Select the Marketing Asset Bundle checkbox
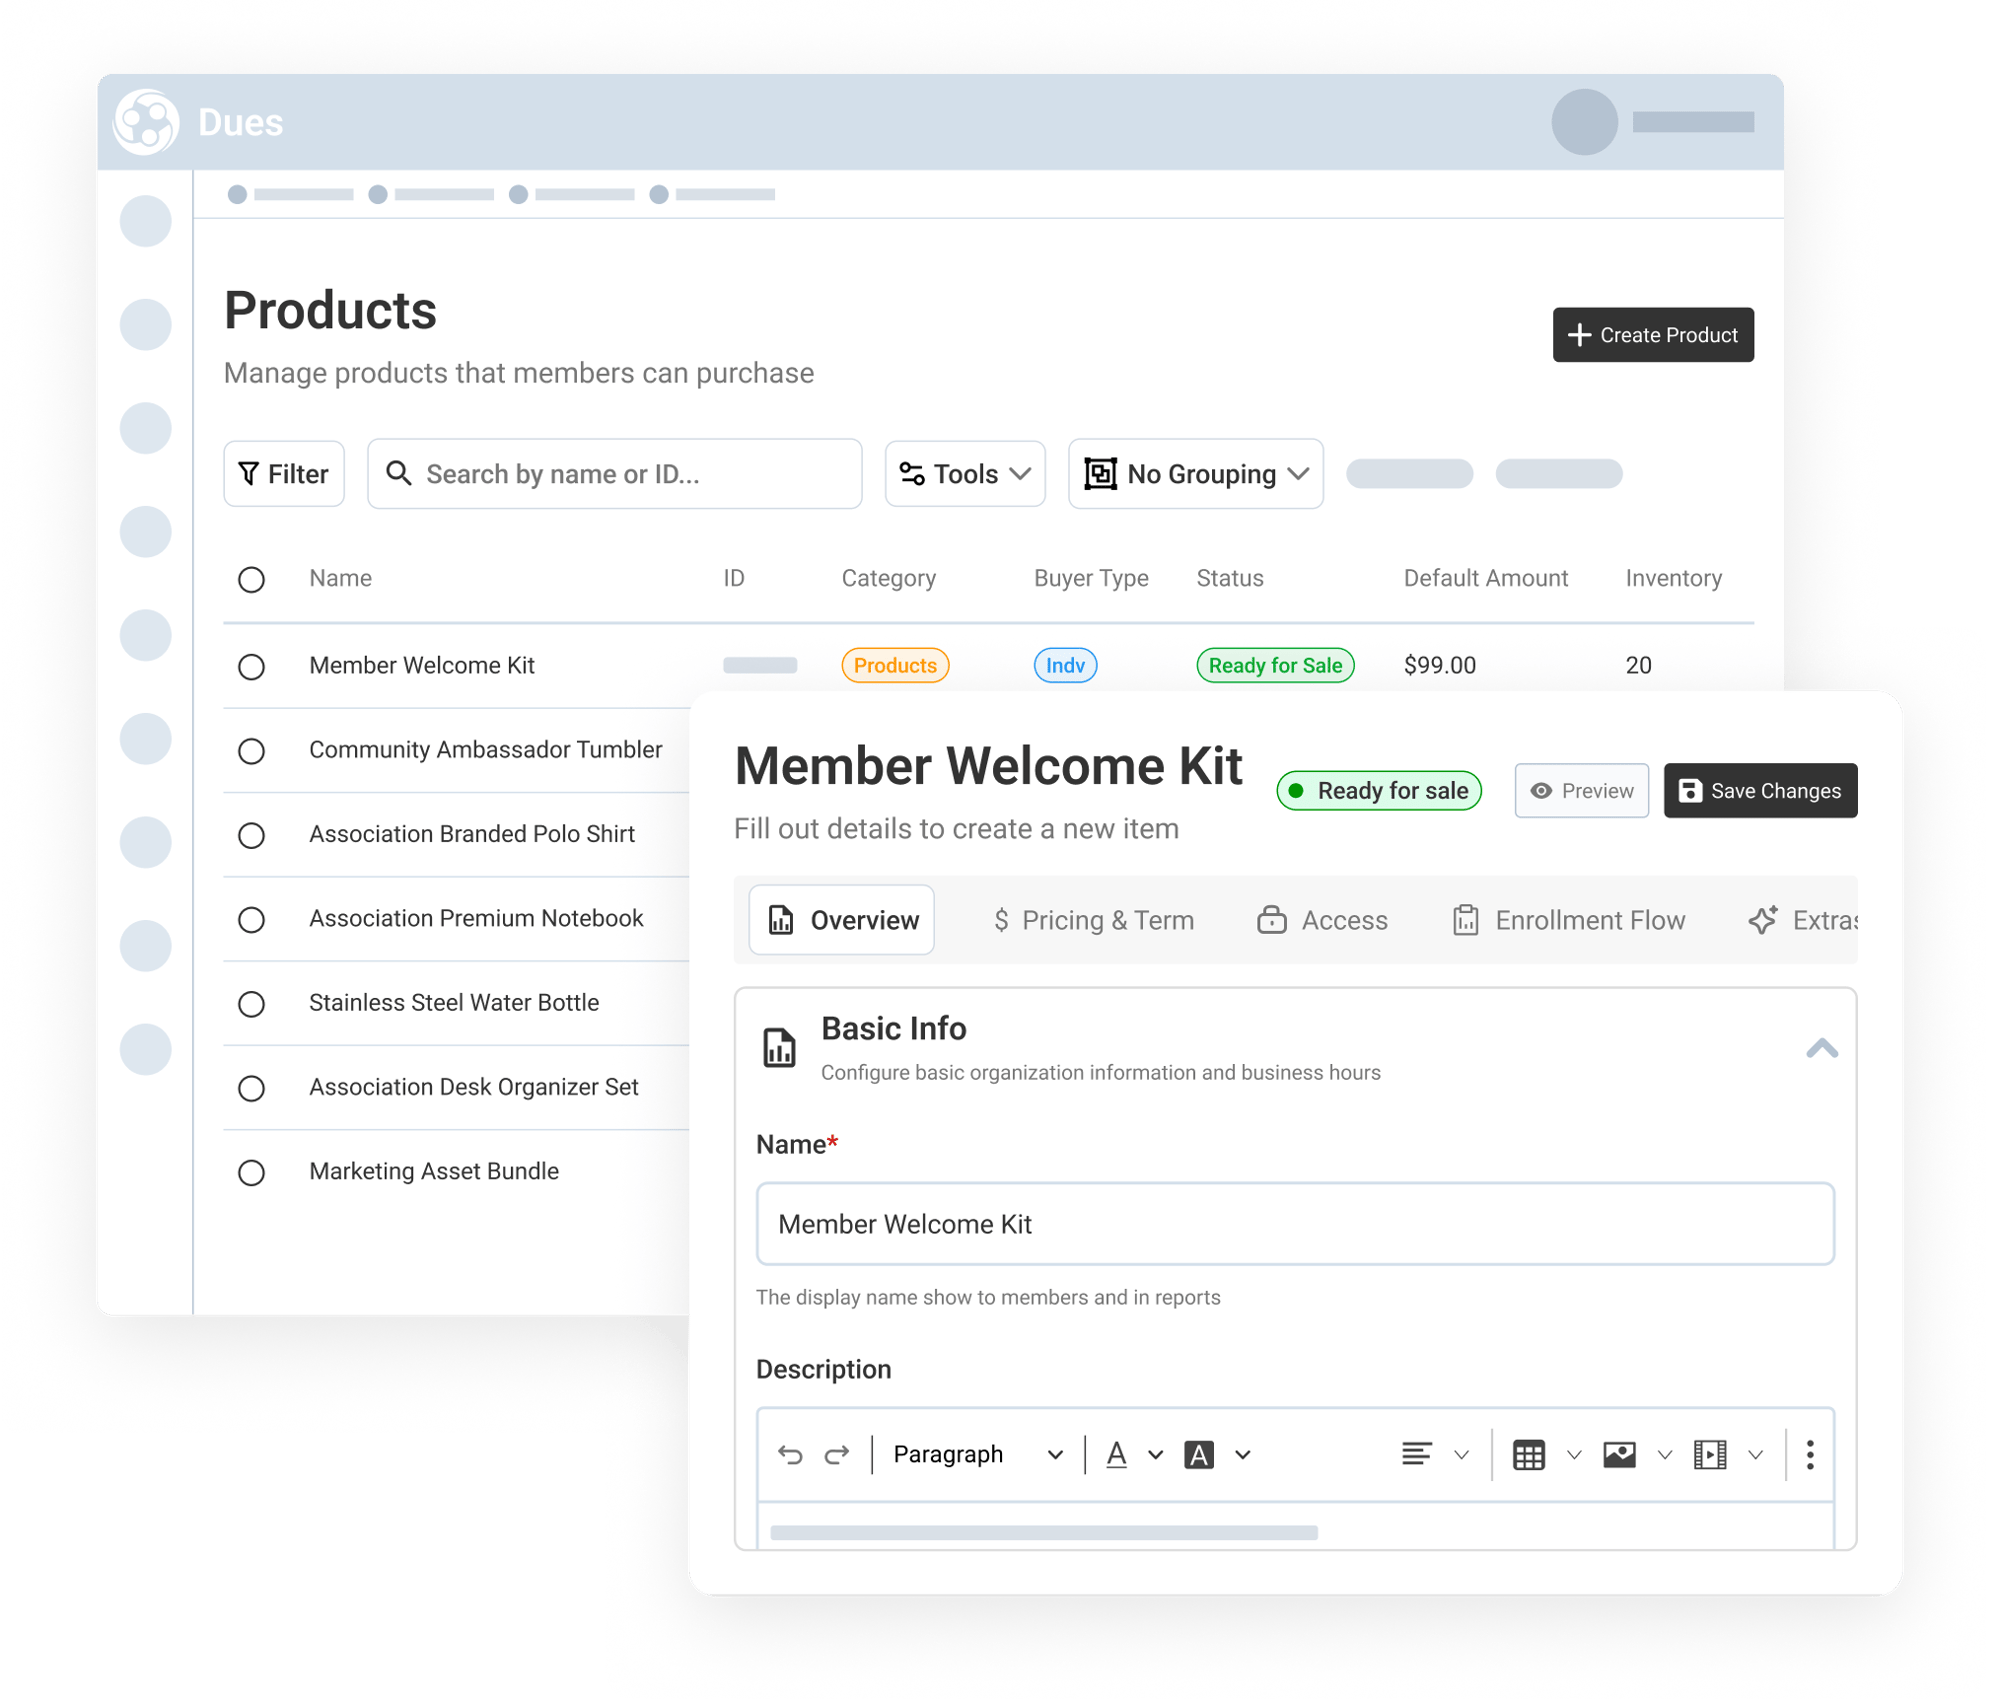 (x=251, y=1172)
